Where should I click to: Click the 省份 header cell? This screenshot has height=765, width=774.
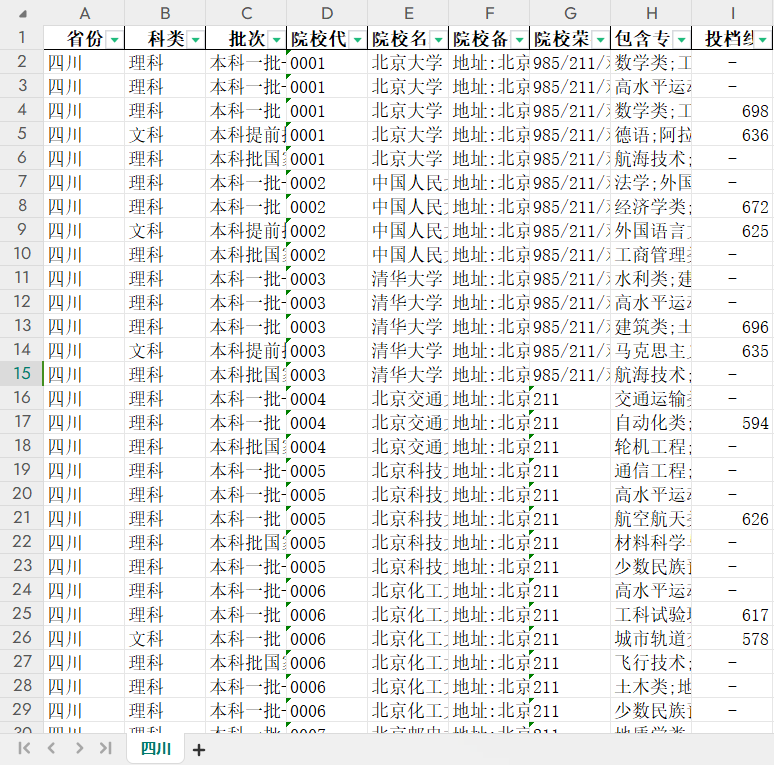84,38
